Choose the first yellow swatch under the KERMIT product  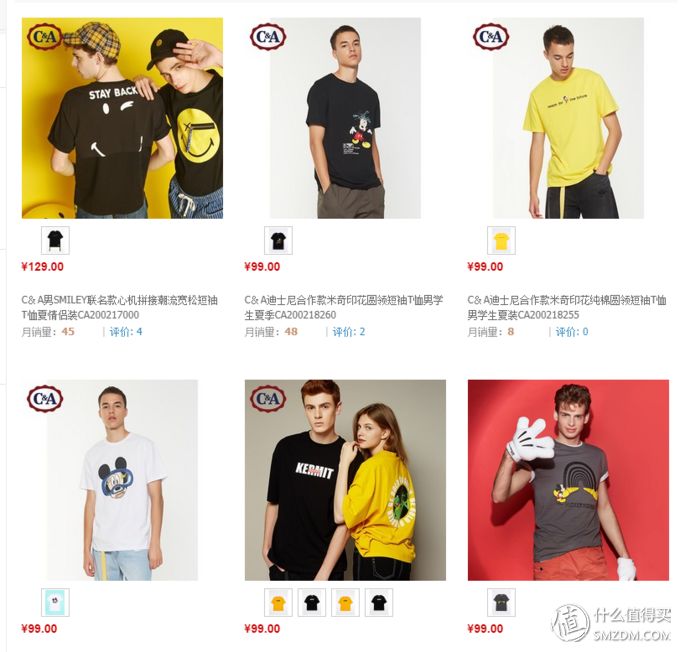coord(278,602)
